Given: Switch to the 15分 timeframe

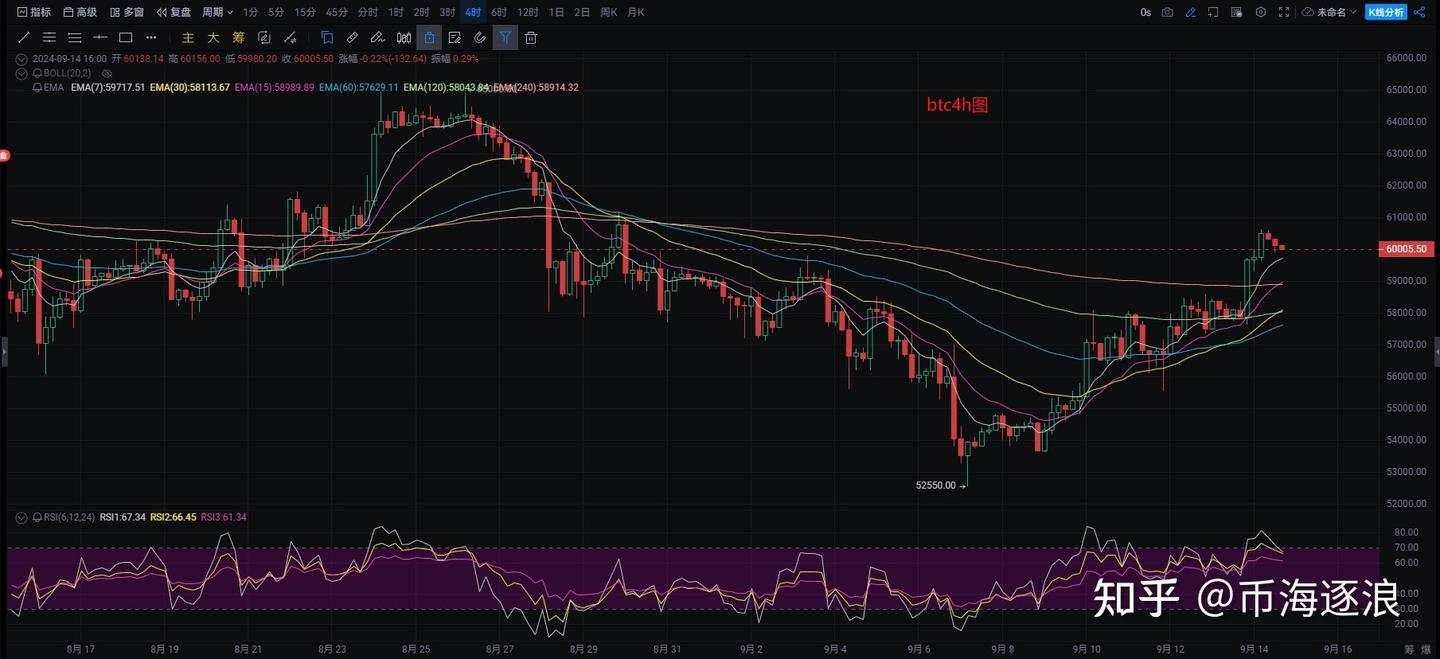Looking at the screenshot, I should pos(305,12).
